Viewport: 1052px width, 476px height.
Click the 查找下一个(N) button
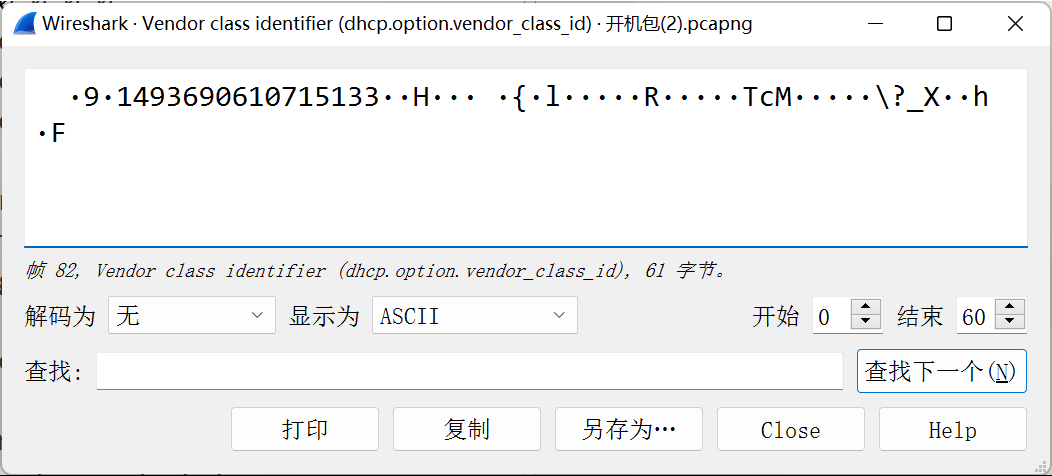pyautogui.click(x=941, y=371)
